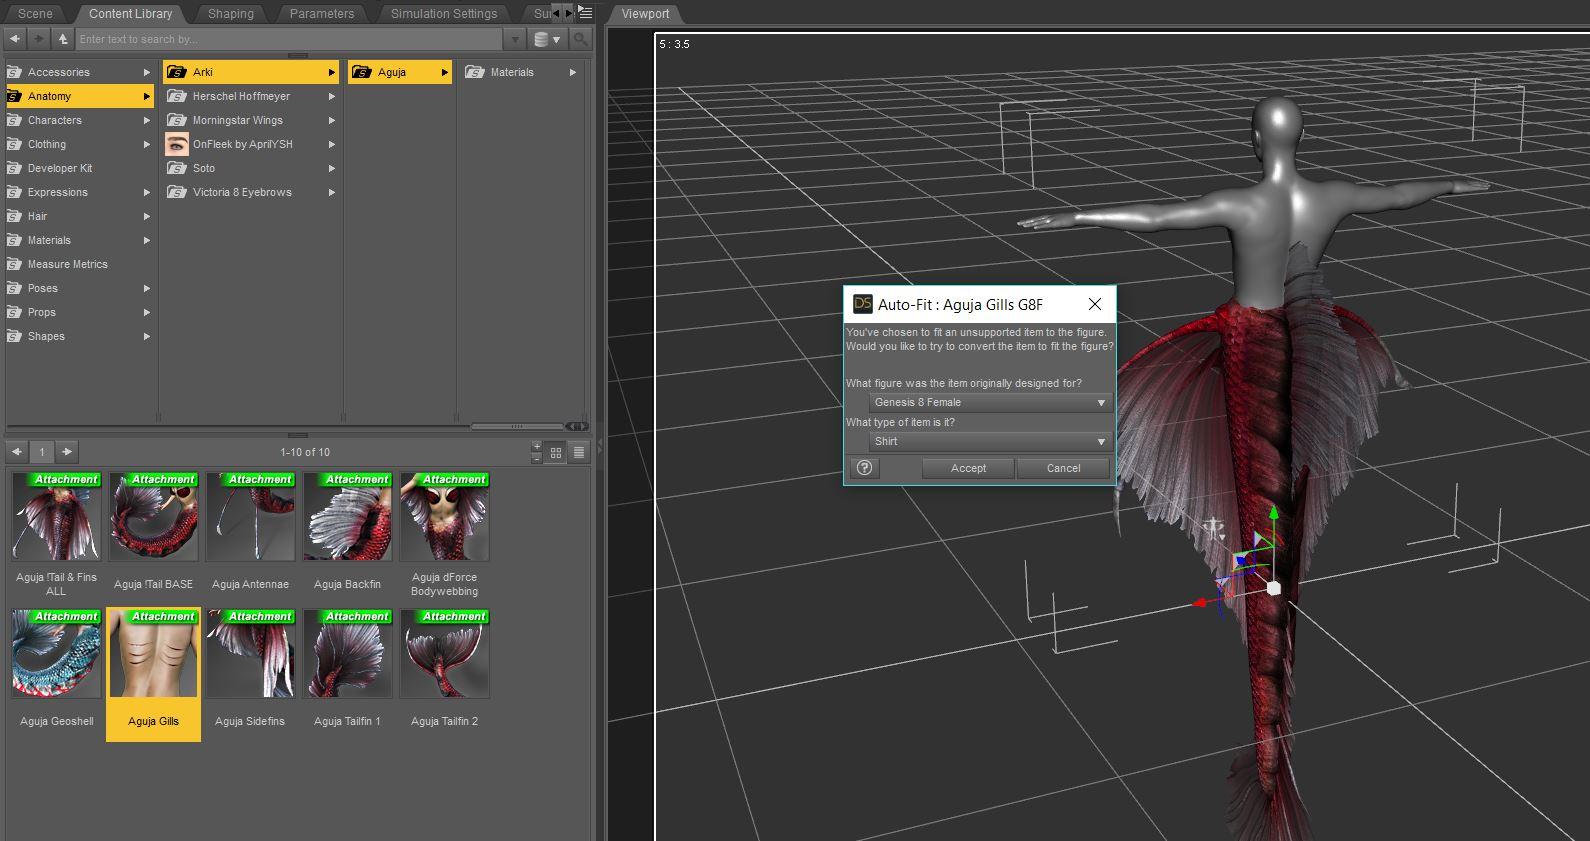Increase thumbnail size with plus icon
Viewport: 1590px width, 841px height.
tap(537, 446)
